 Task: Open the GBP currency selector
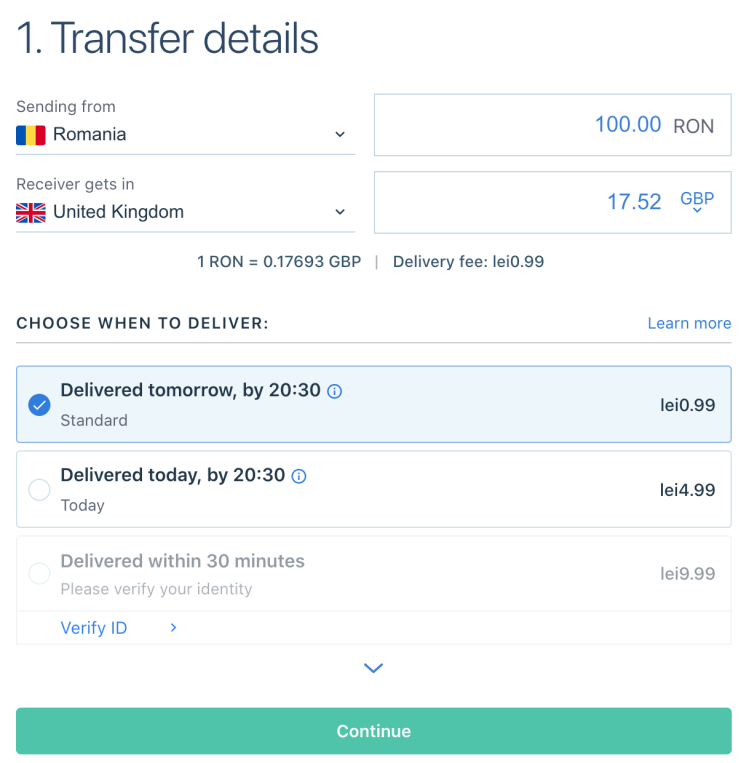(x=697, y=202)
